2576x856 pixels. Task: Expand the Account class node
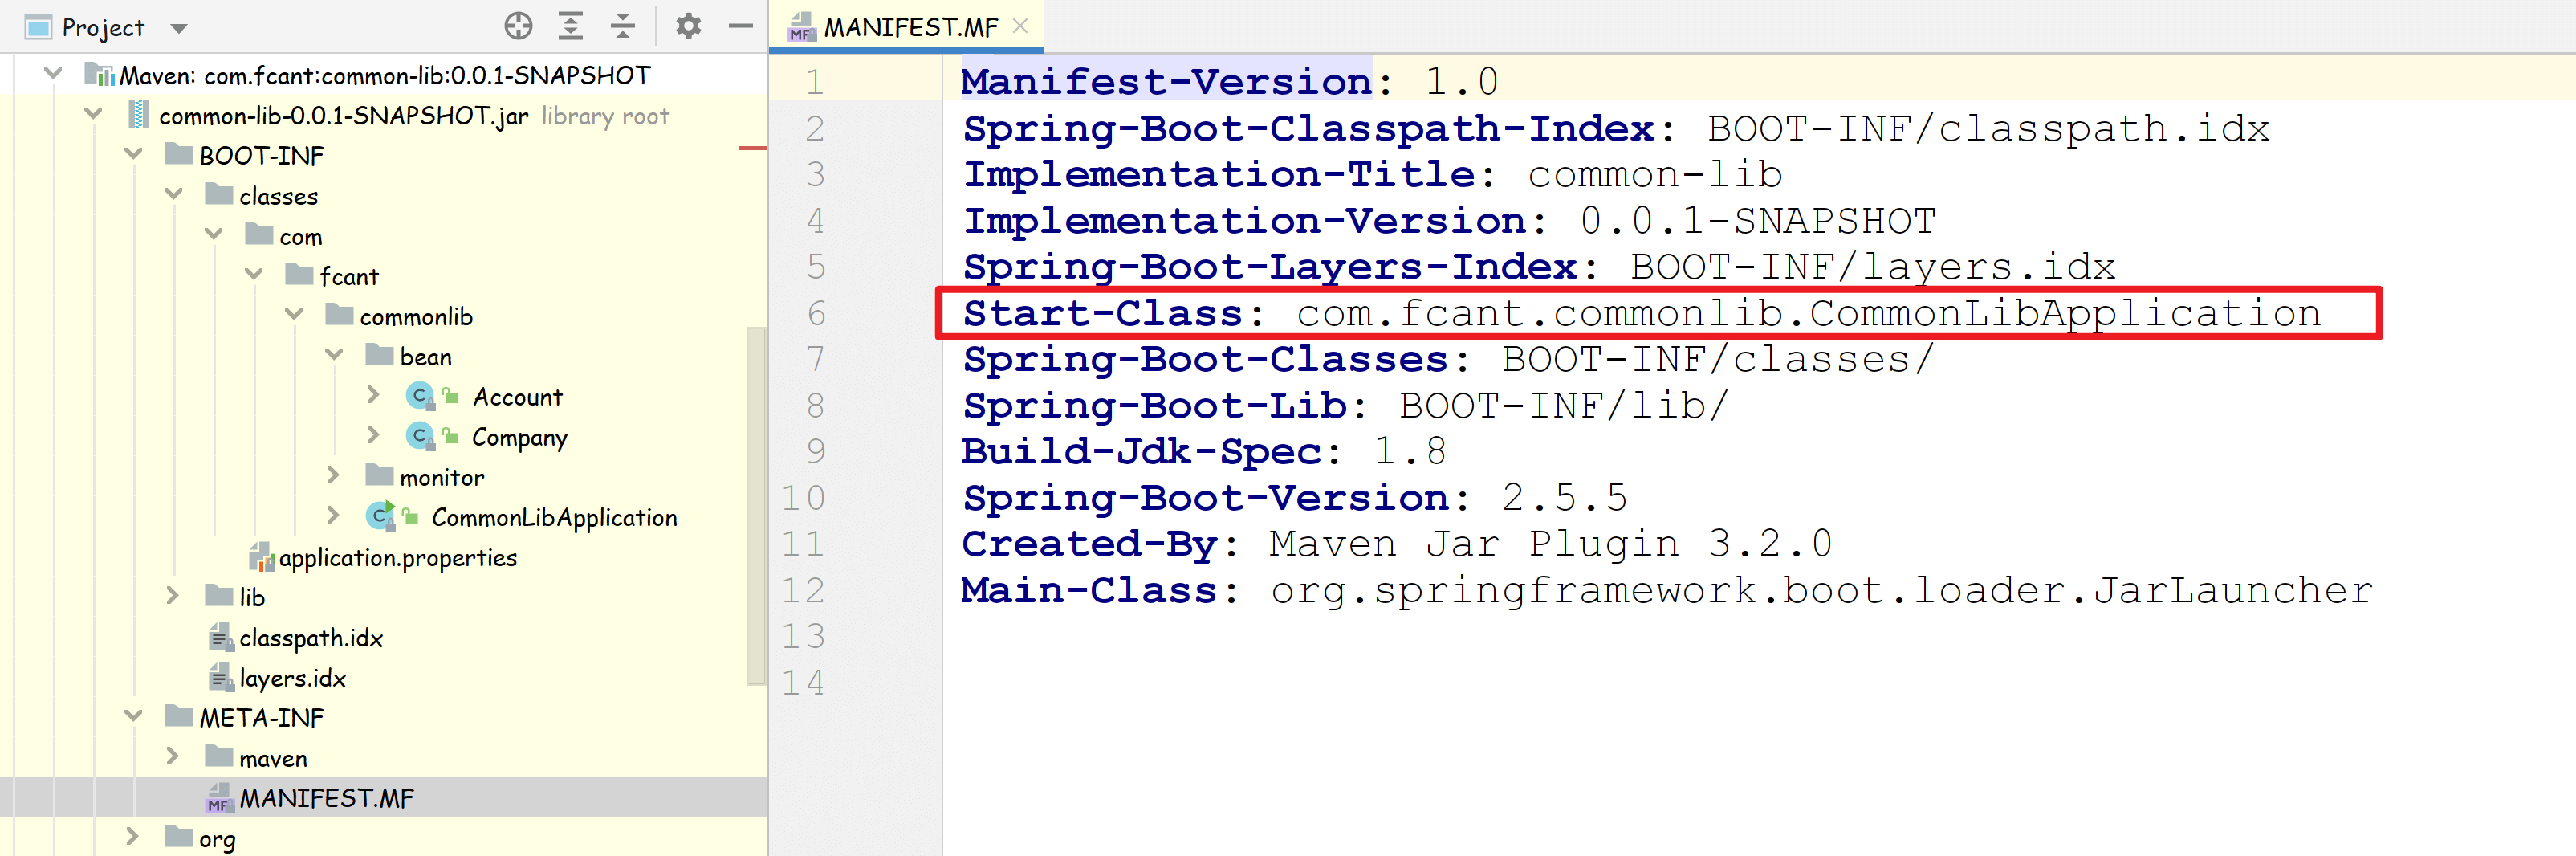[373, 395]
